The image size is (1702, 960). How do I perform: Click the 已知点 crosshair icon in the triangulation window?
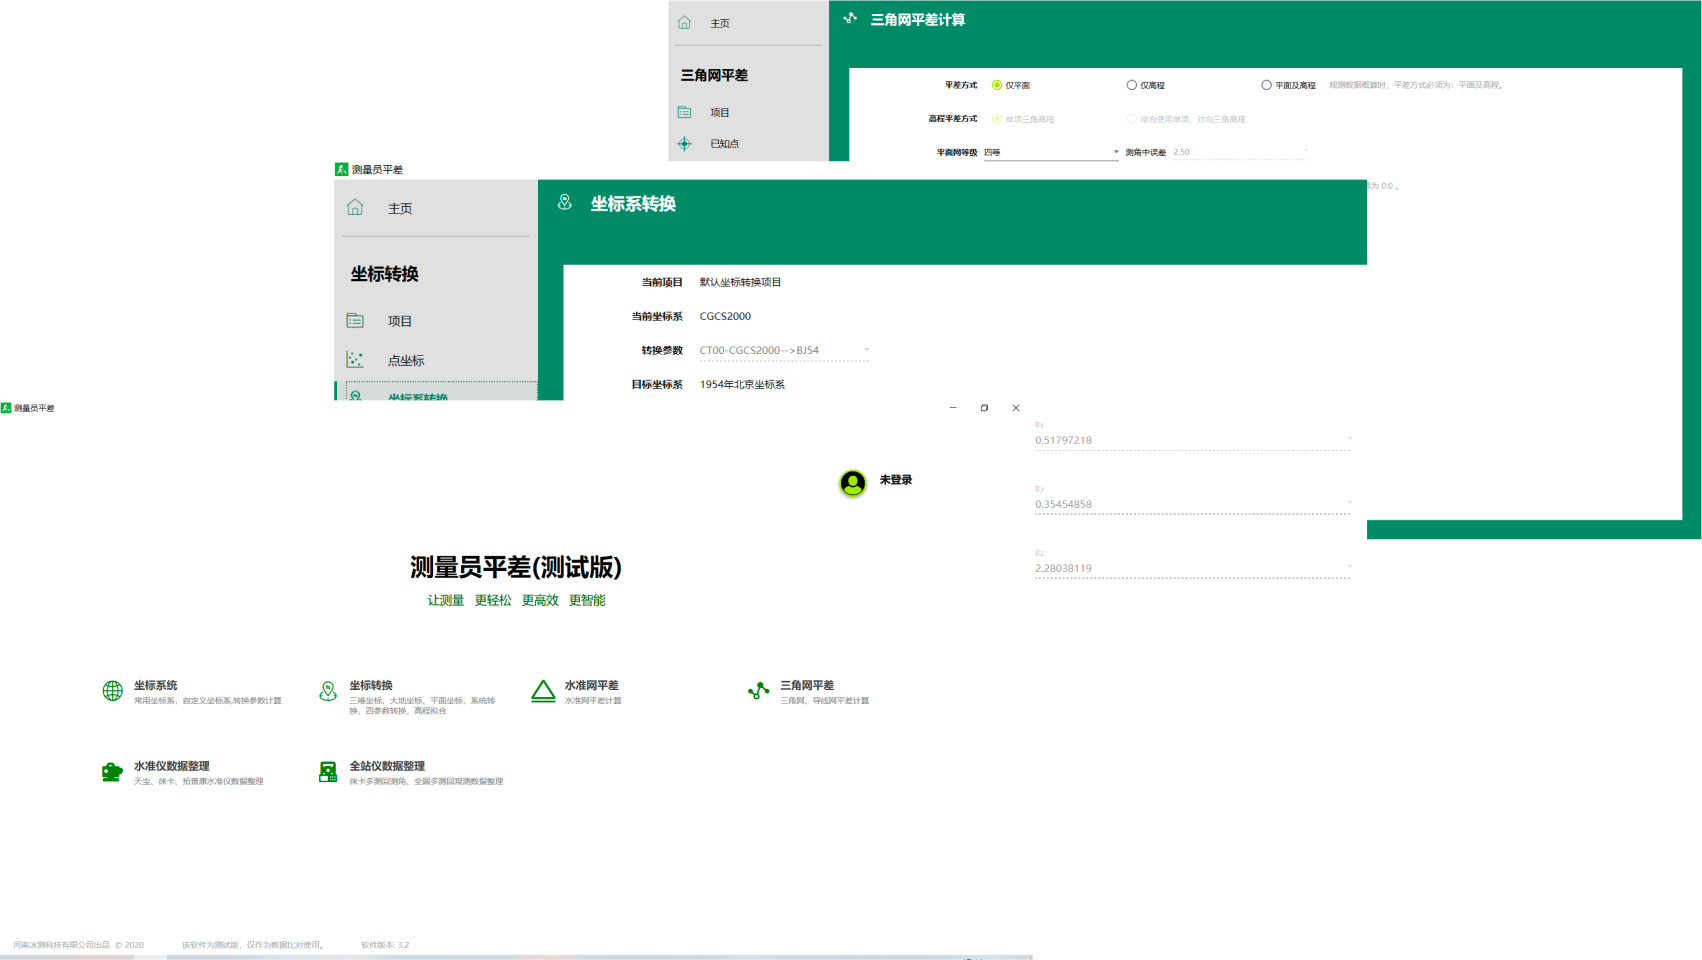684,143
